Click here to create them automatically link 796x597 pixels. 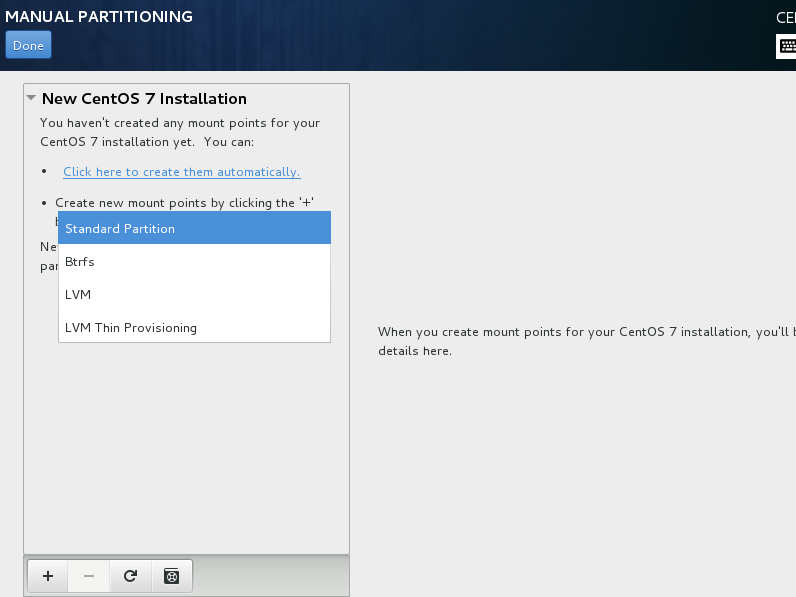pos(182,172)
